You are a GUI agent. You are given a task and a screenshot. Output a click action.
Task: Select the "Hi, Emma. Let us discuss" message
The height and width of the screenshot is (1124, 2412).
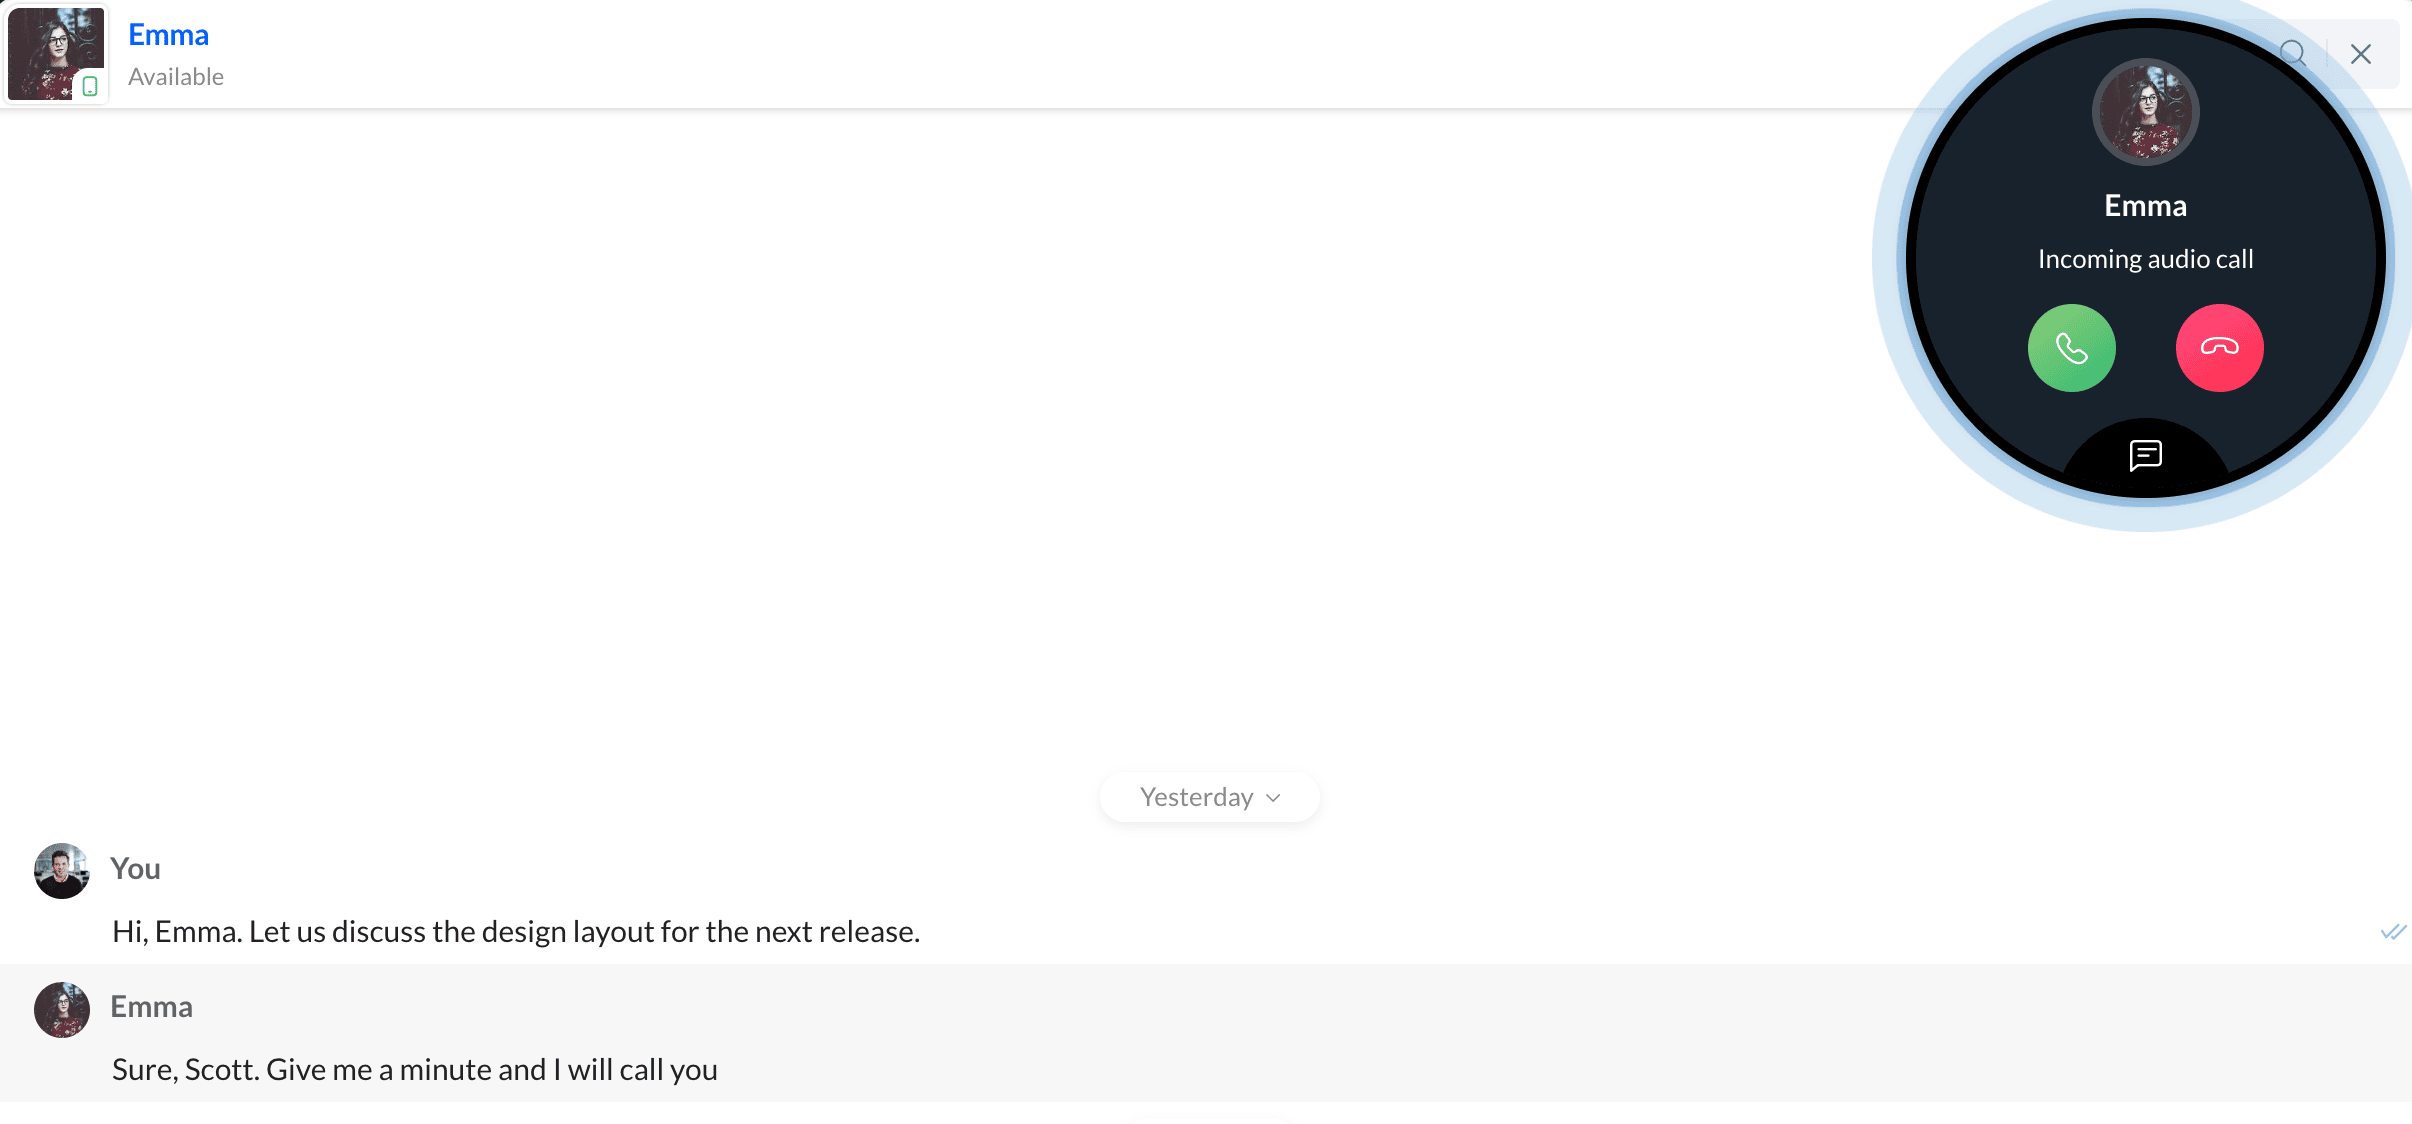pyautogui.click(x=516, y=932)
